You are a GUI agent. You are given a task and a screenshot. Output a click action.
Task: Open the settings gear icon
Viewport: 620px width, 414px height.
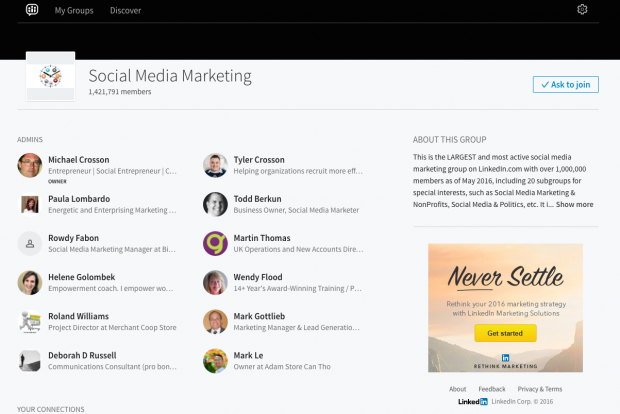point(583,10)
